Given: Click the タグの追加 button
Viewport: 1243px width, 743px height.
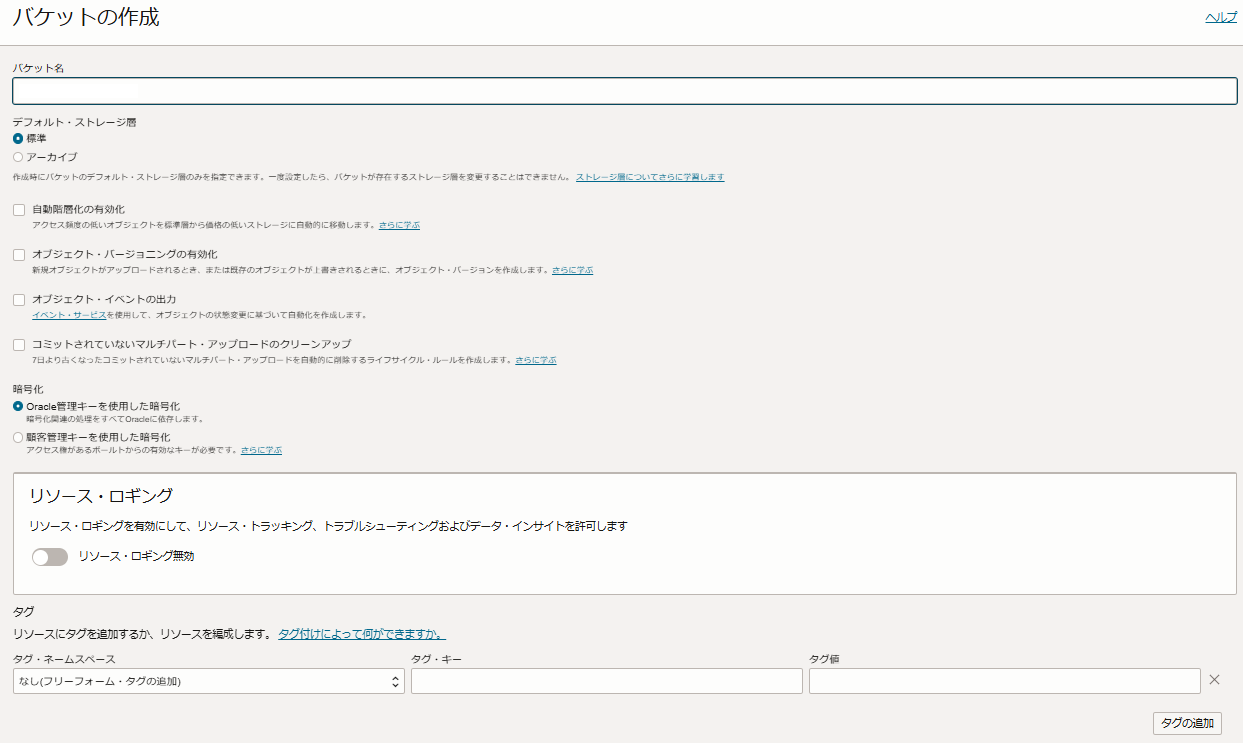Looking at the screenshot, I should 1187,724.
